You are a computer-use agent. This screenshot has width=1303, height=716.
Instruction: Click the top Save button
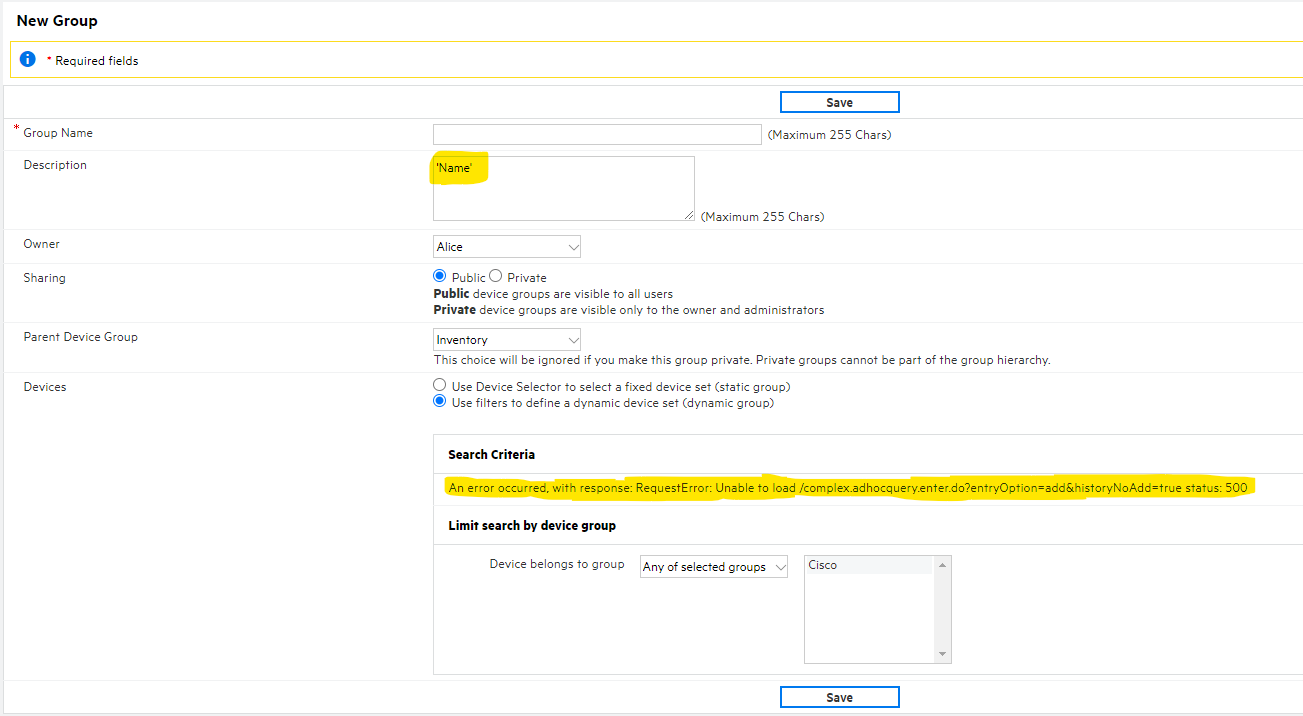[839, 102]
